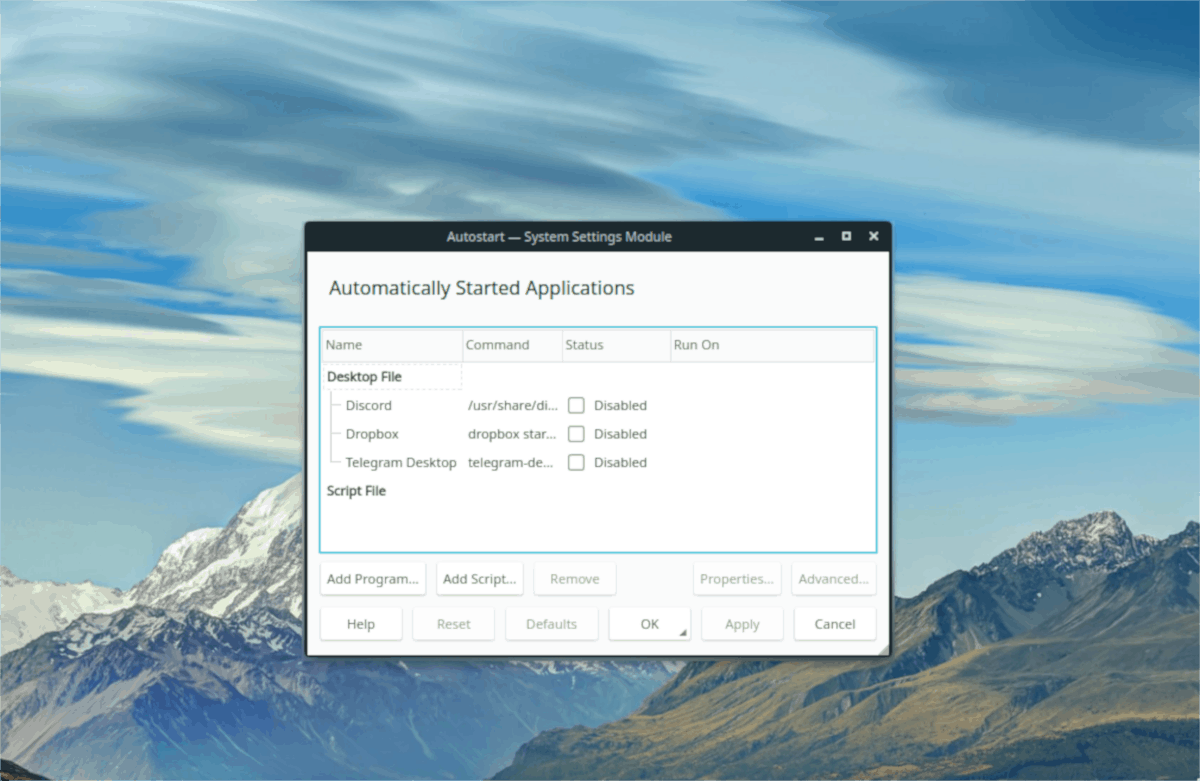This screenshot has width=1200, height=781.
Task: Toggle the Dropbox status checkbox
Action: tap(576, 434)
